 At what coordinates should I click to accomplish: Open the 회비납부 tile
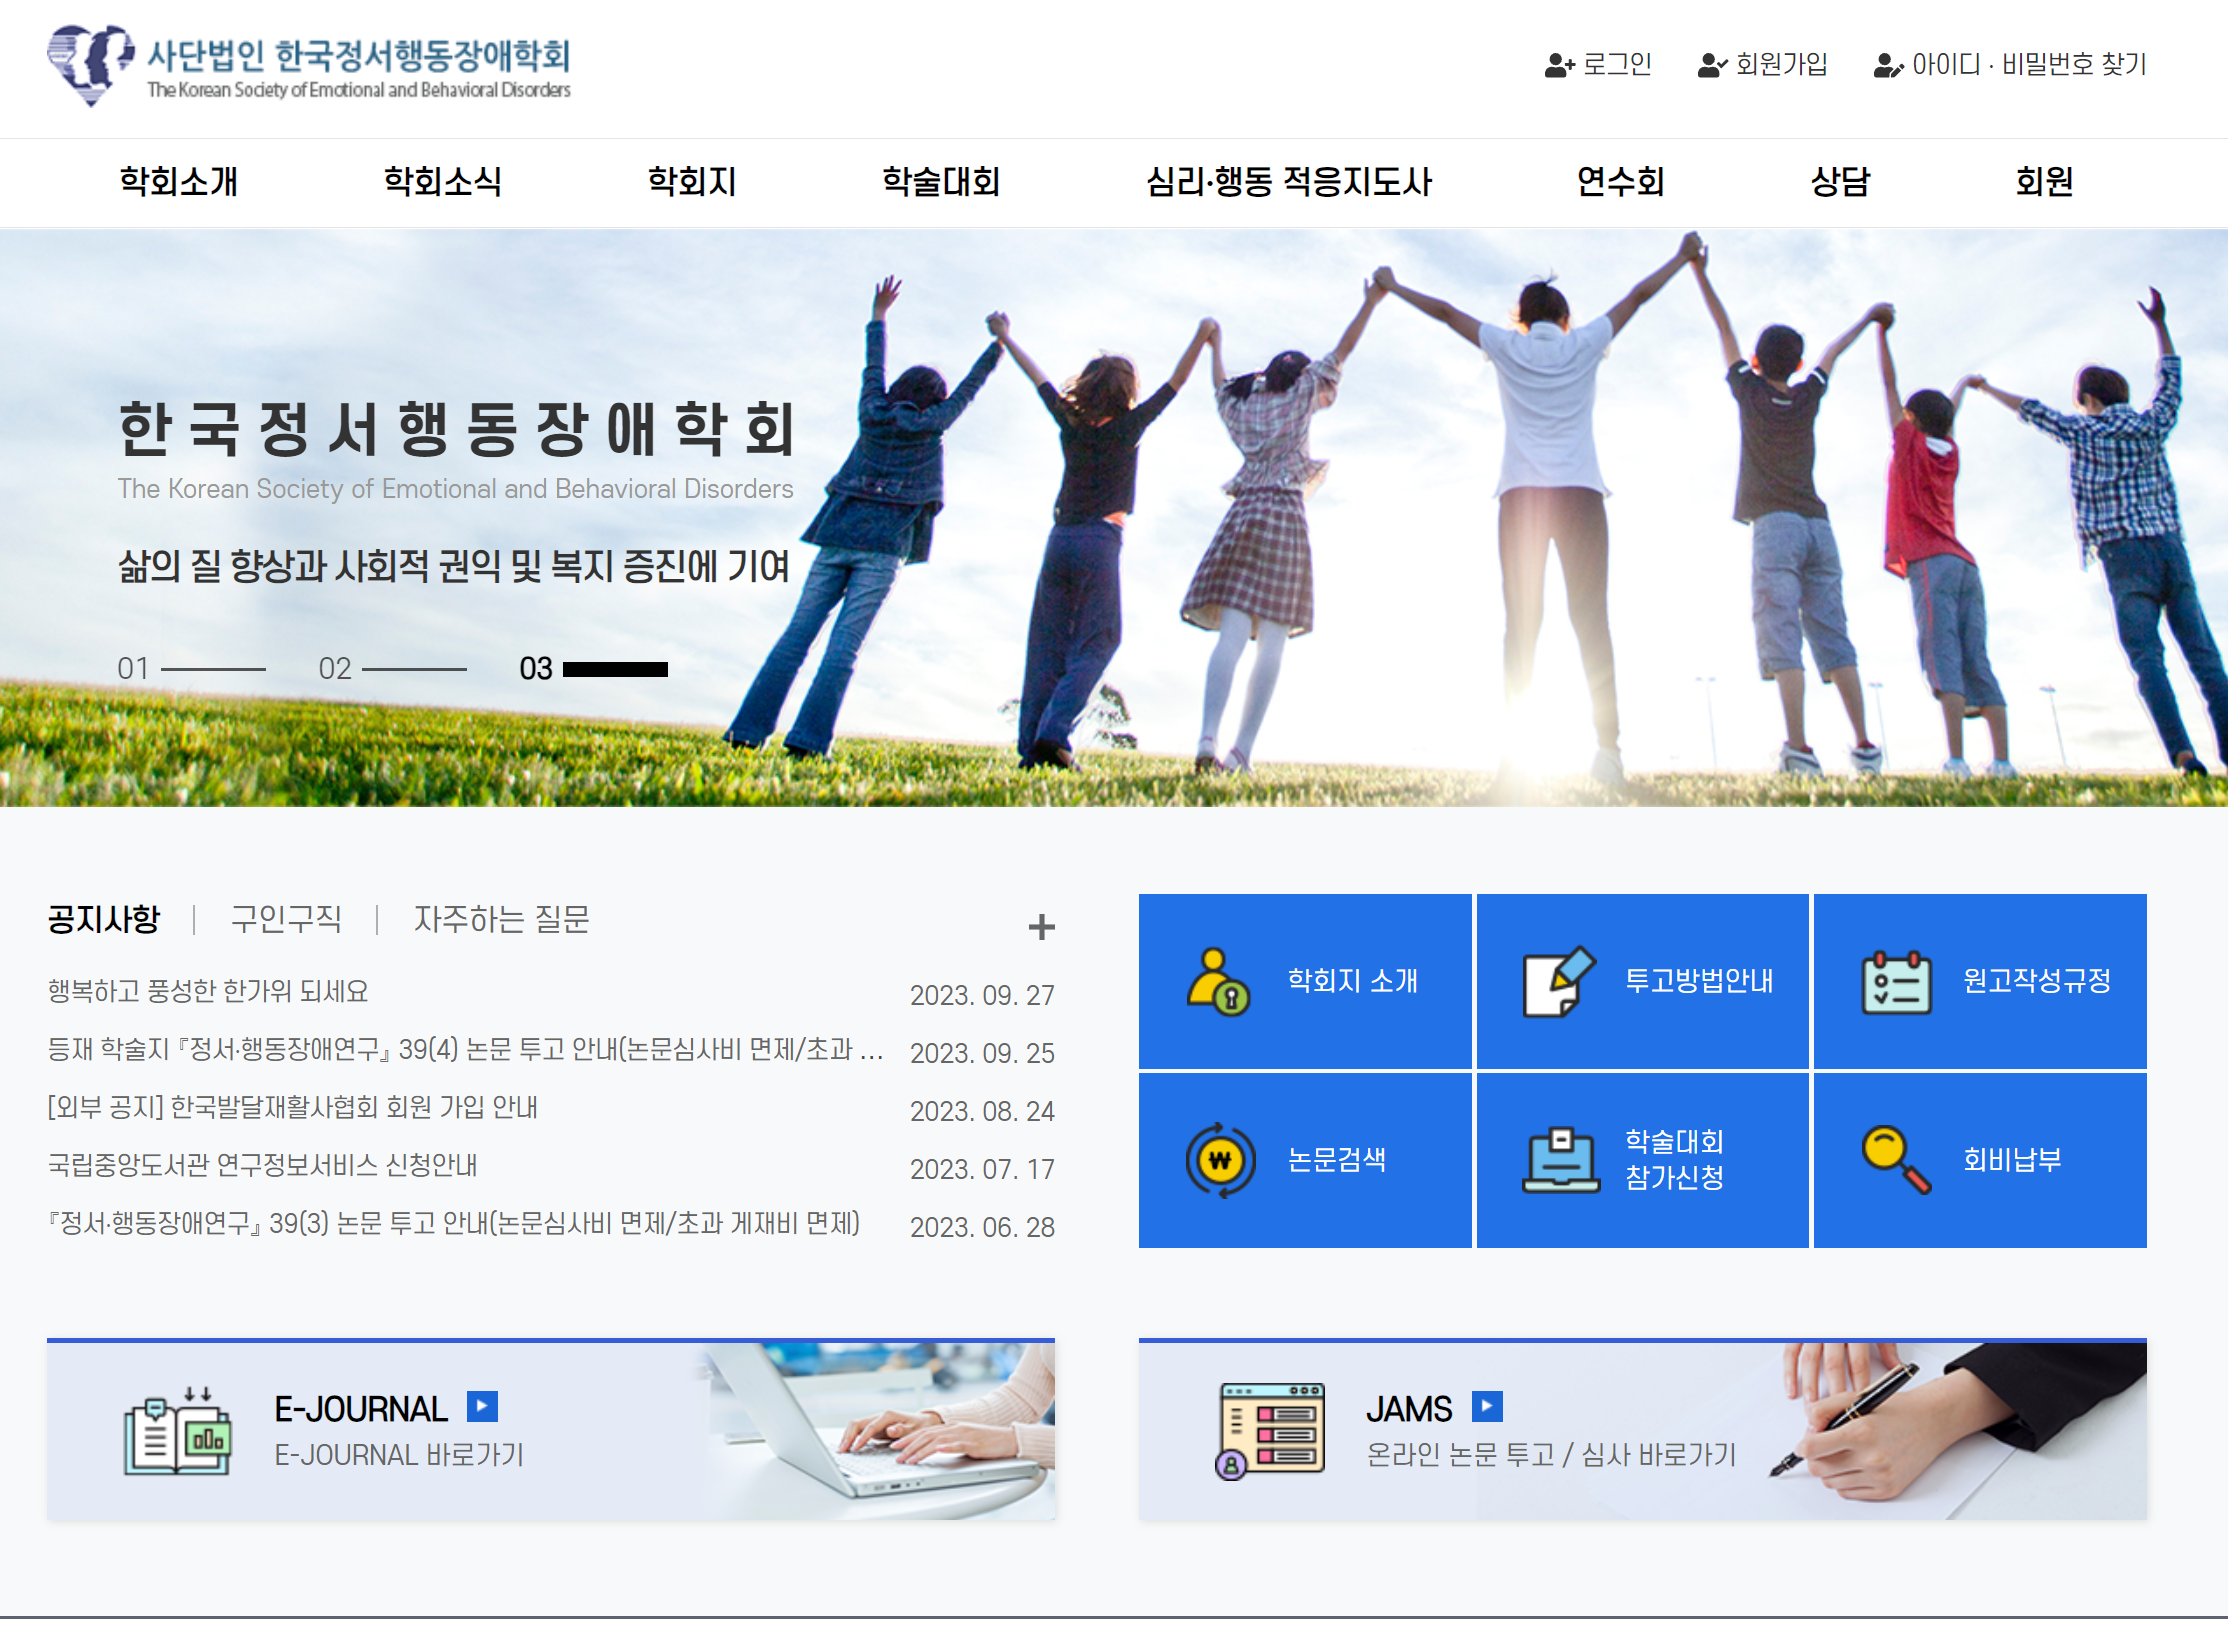(1981, 1160)
